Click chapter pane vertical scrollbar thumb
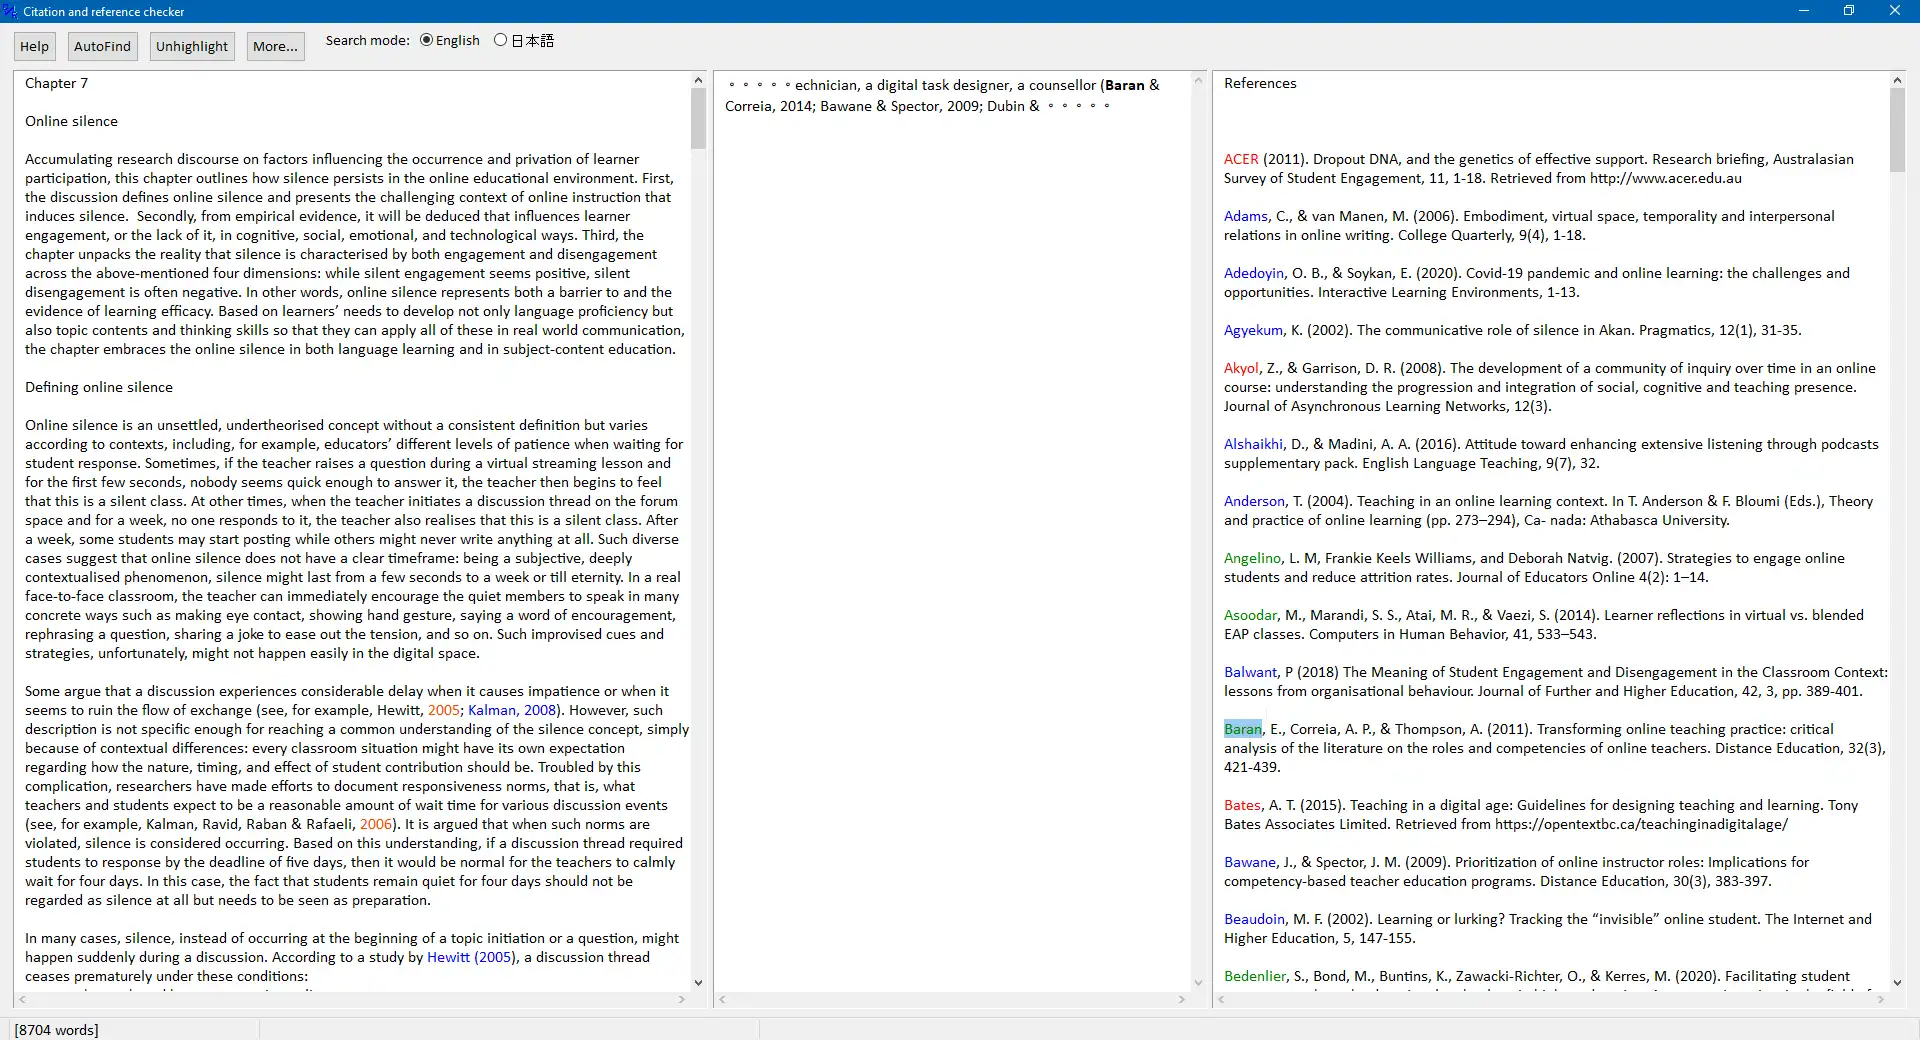1920x1040 pixels. coord(698,118)
